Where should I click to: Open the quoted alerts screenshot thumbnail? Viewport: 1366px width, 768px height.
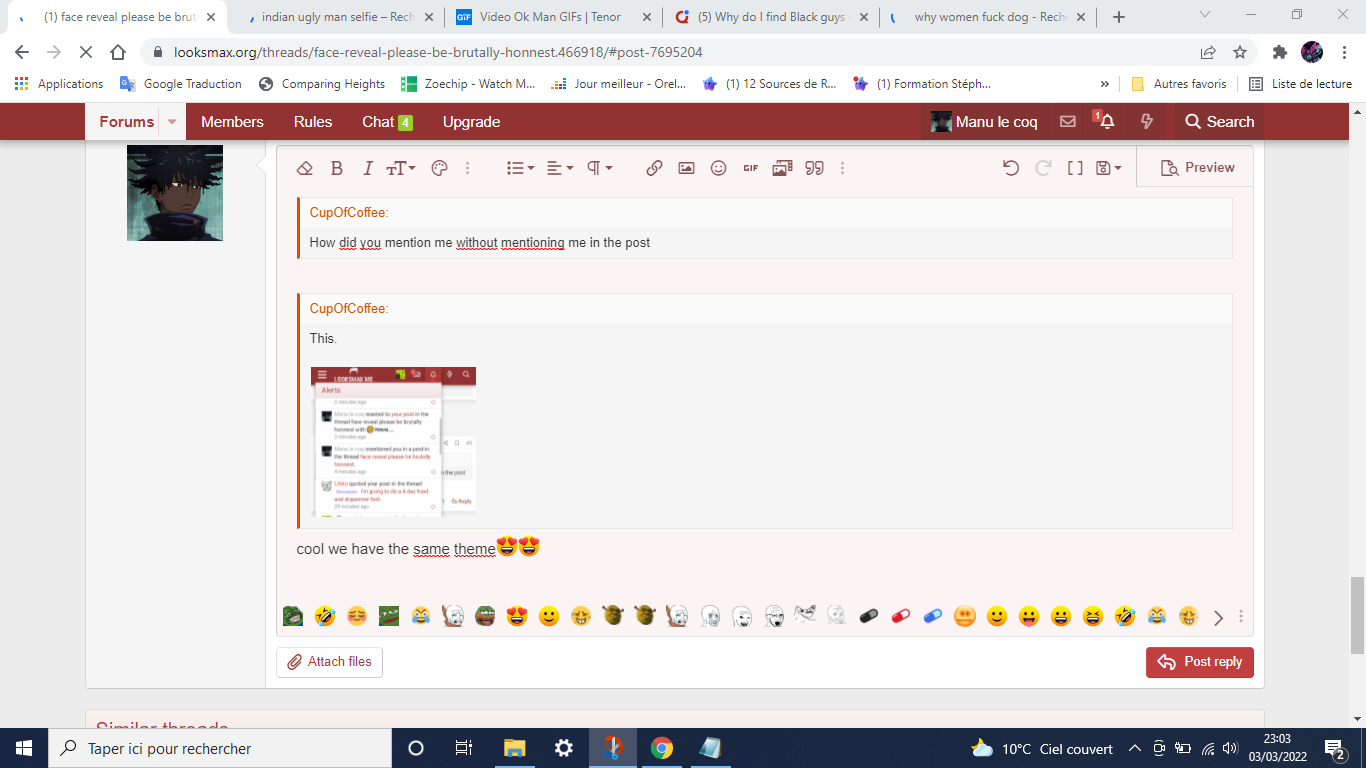393,441
